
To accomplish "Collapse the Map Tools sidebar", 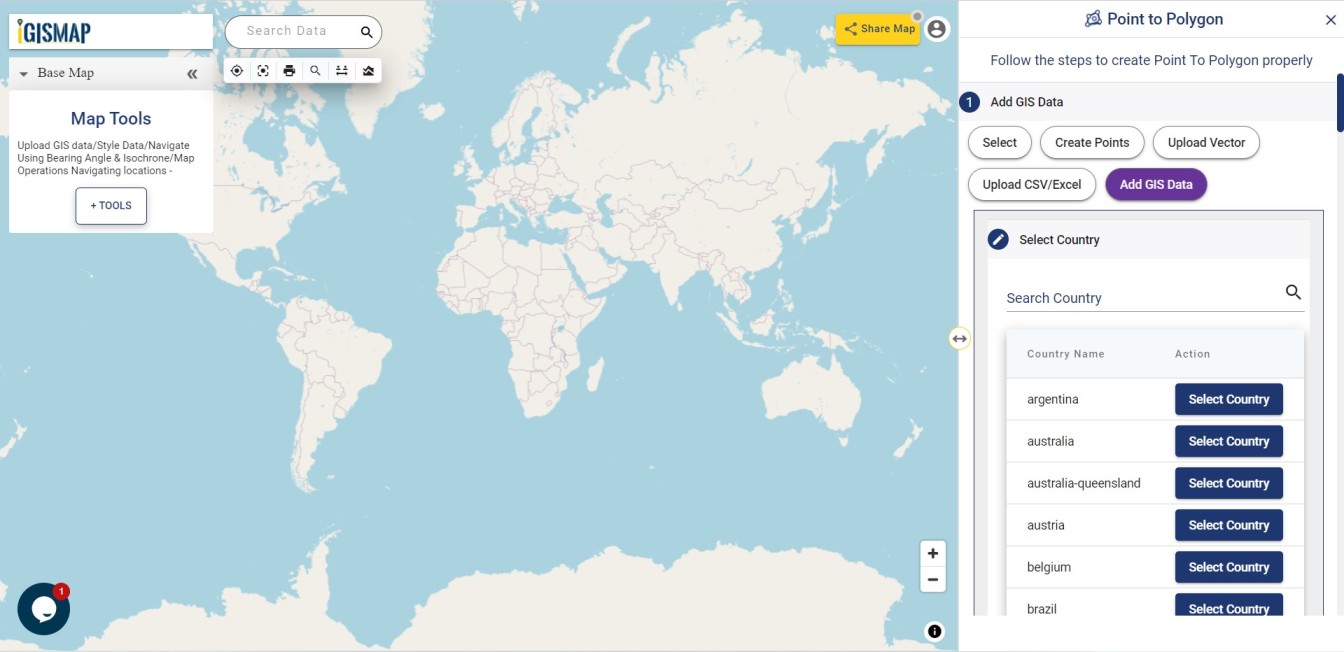I will click(191, 72).
